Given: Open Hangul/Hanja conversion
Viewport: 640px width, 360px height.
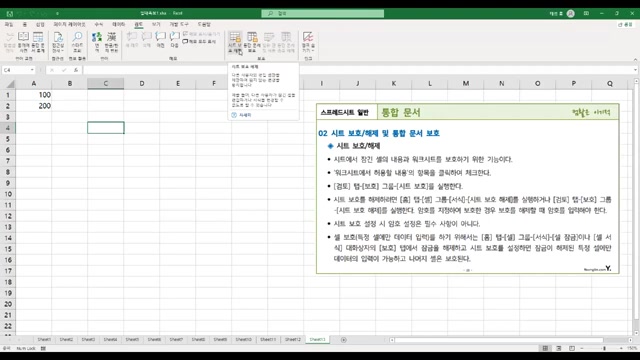Looking at the screenshot, I should [x=111, y=42].
